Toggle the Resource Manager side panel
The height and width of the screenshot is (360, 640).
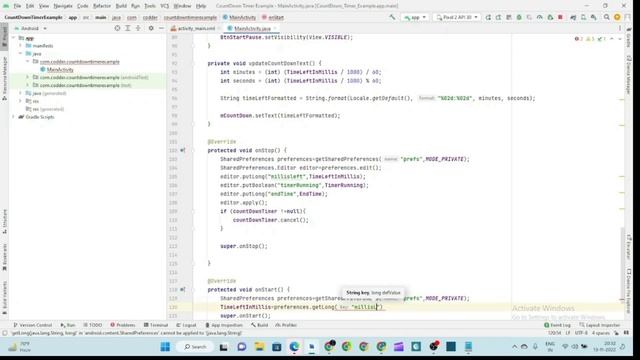tap(4, 78)
